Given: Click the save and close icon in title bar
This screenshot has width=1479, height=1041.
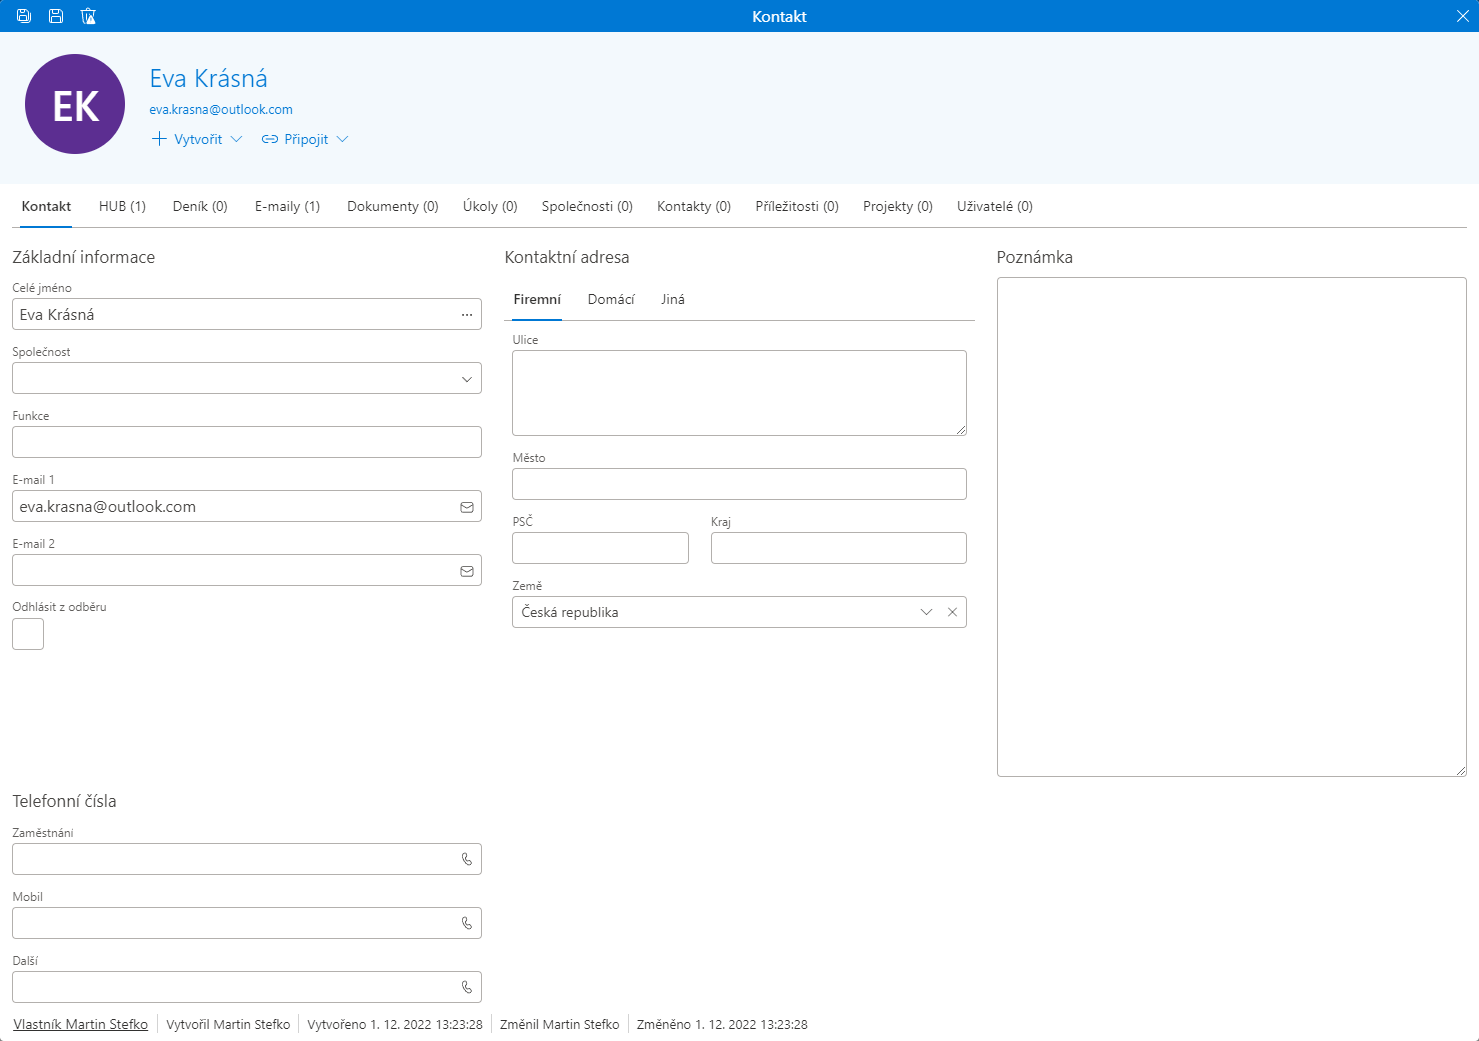Looking at the screenshot, I should 24,16.
